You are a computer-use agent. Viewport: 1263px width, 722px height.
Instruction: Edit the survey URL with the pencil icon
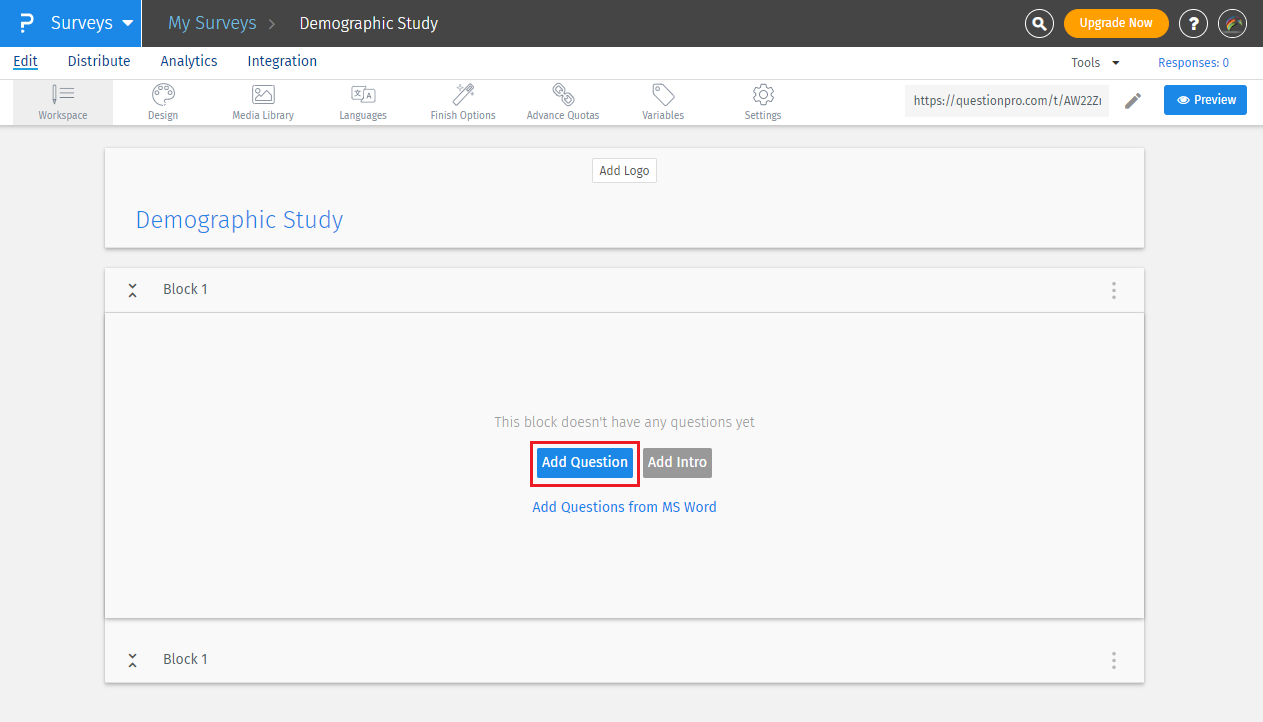[1133, 100]
